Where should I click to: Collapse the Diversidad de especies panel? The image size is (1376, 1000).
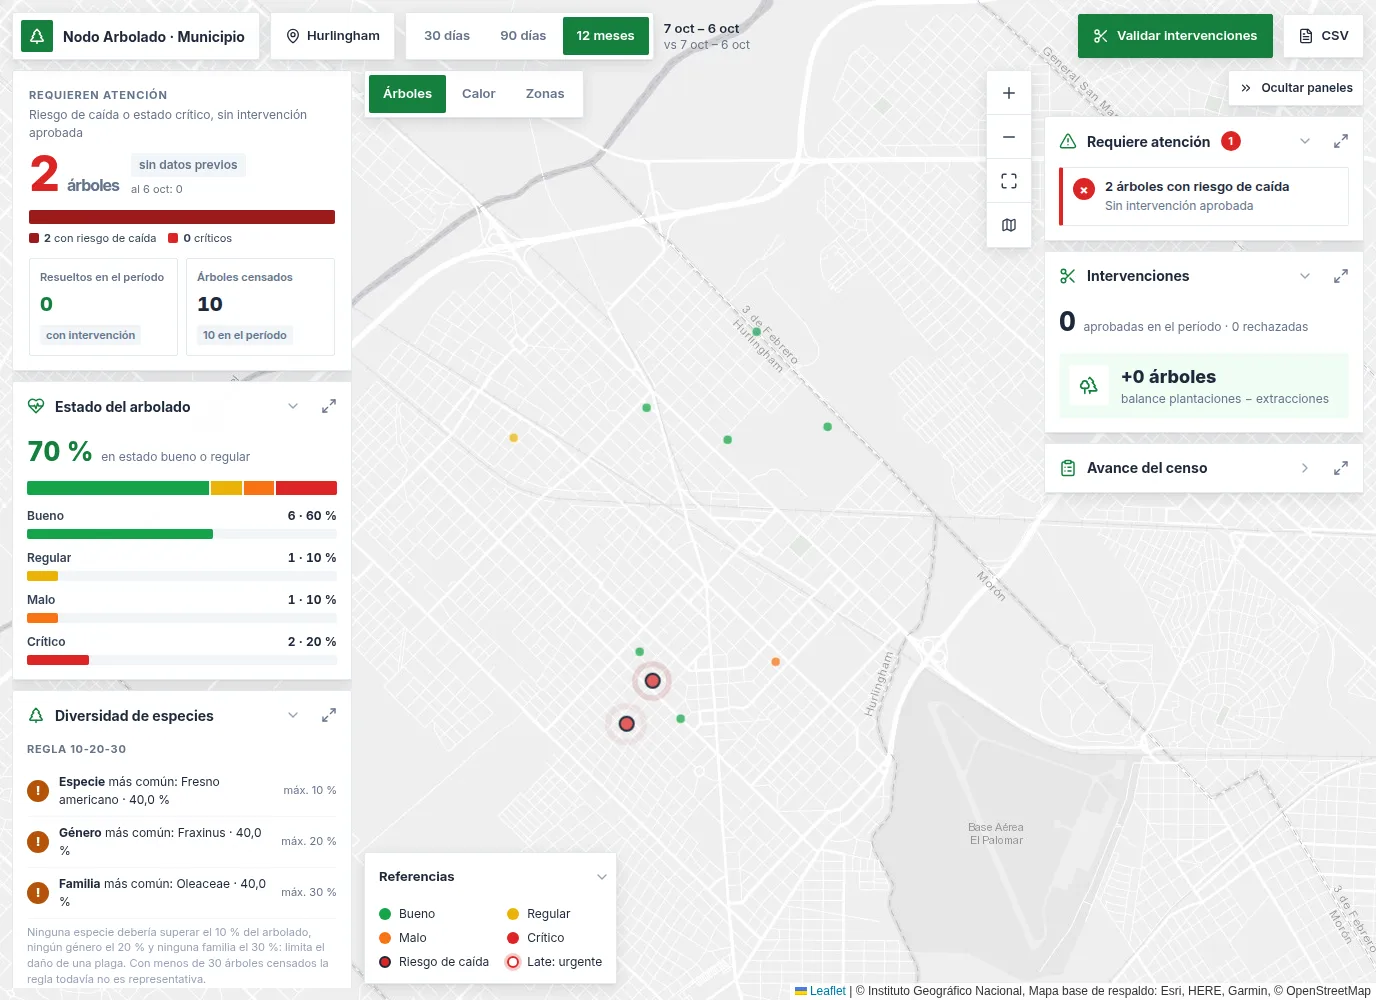click(x=293, y=715)
